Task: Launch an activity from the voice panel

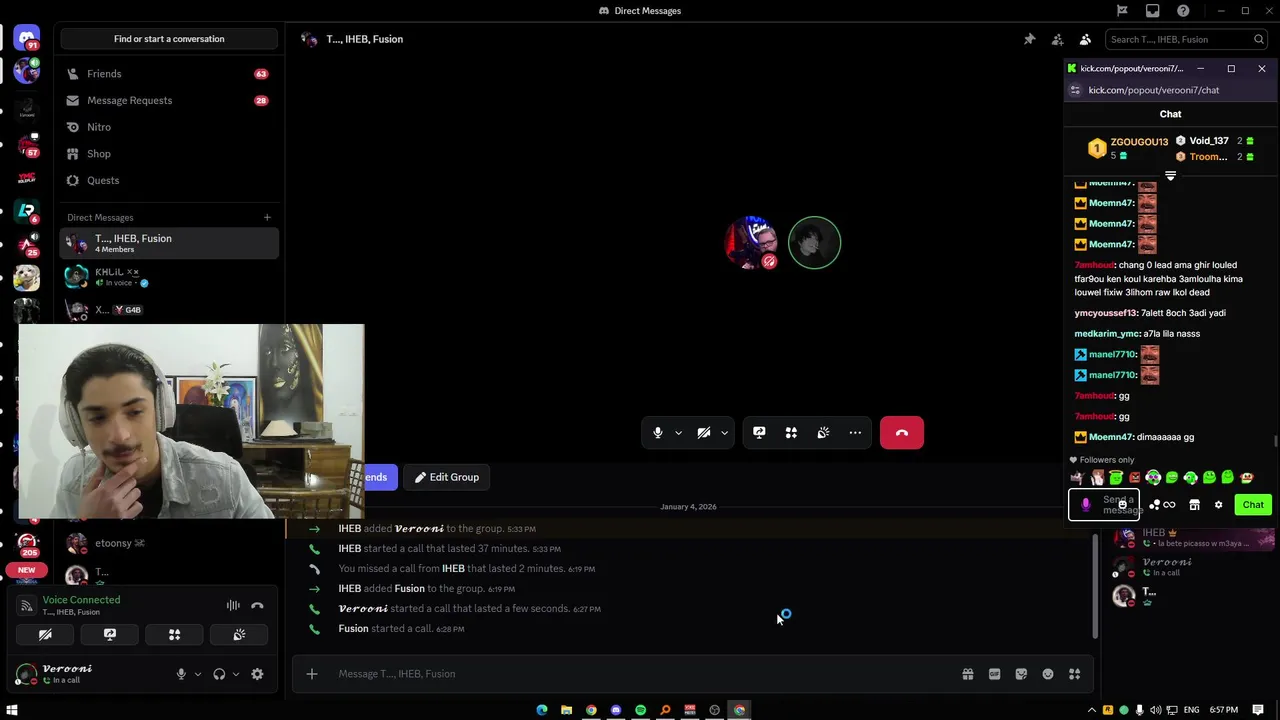Action: pos(174,635)
